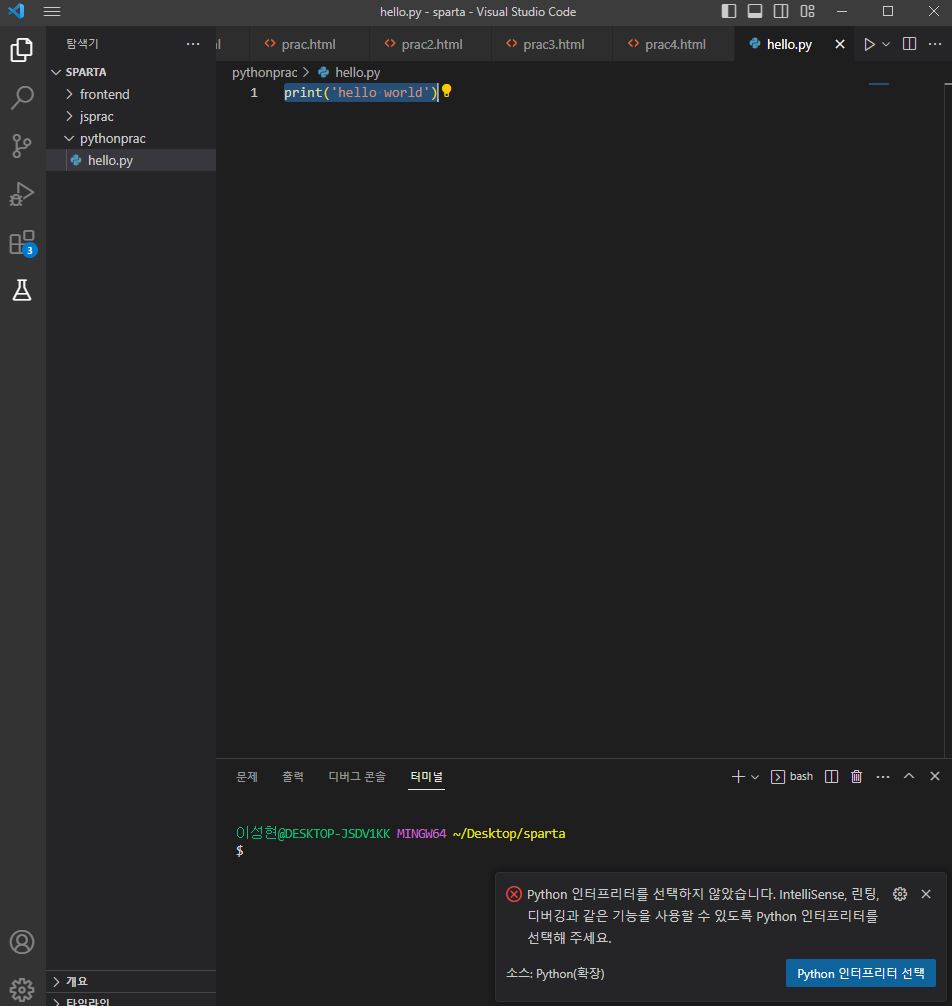Open editor more actions menu

coord(935,44)
